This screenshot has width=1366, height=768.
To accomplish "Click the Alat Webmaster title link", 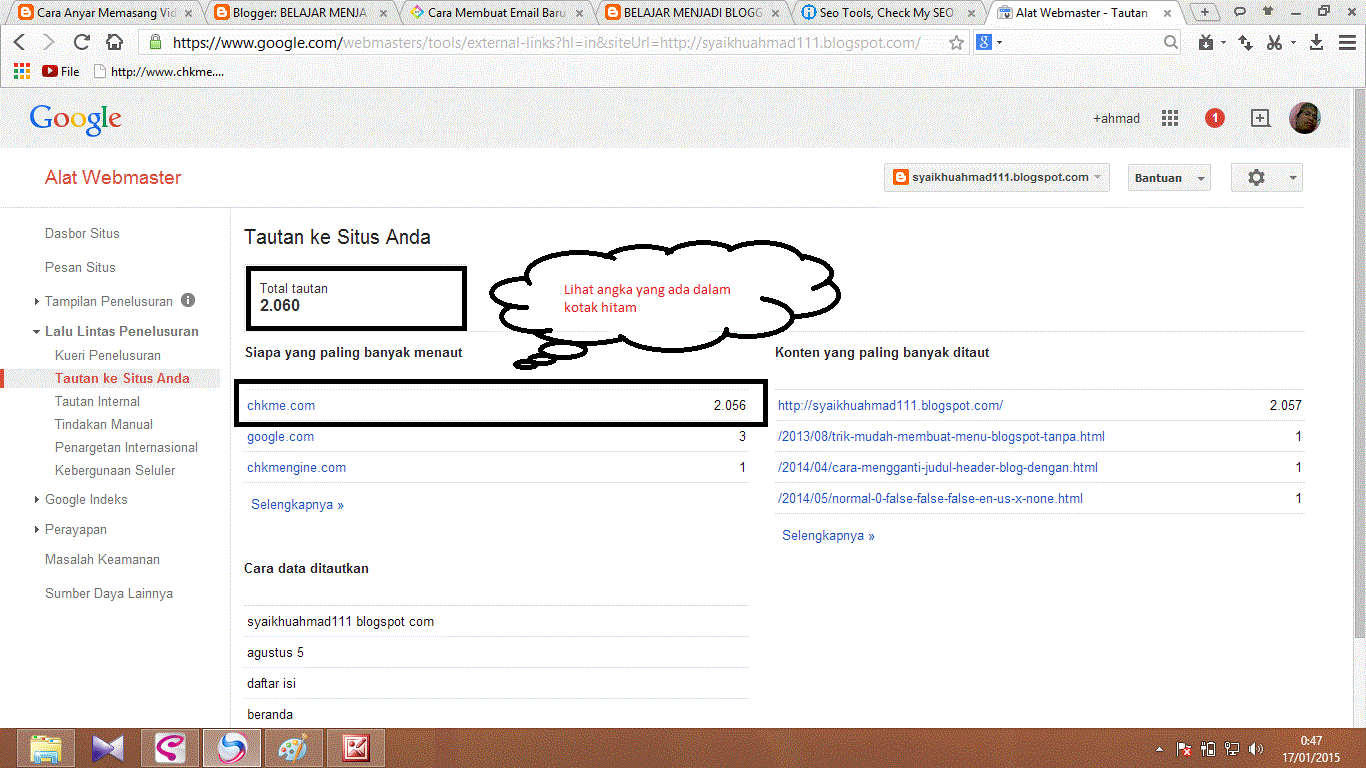I will point(113,177).
